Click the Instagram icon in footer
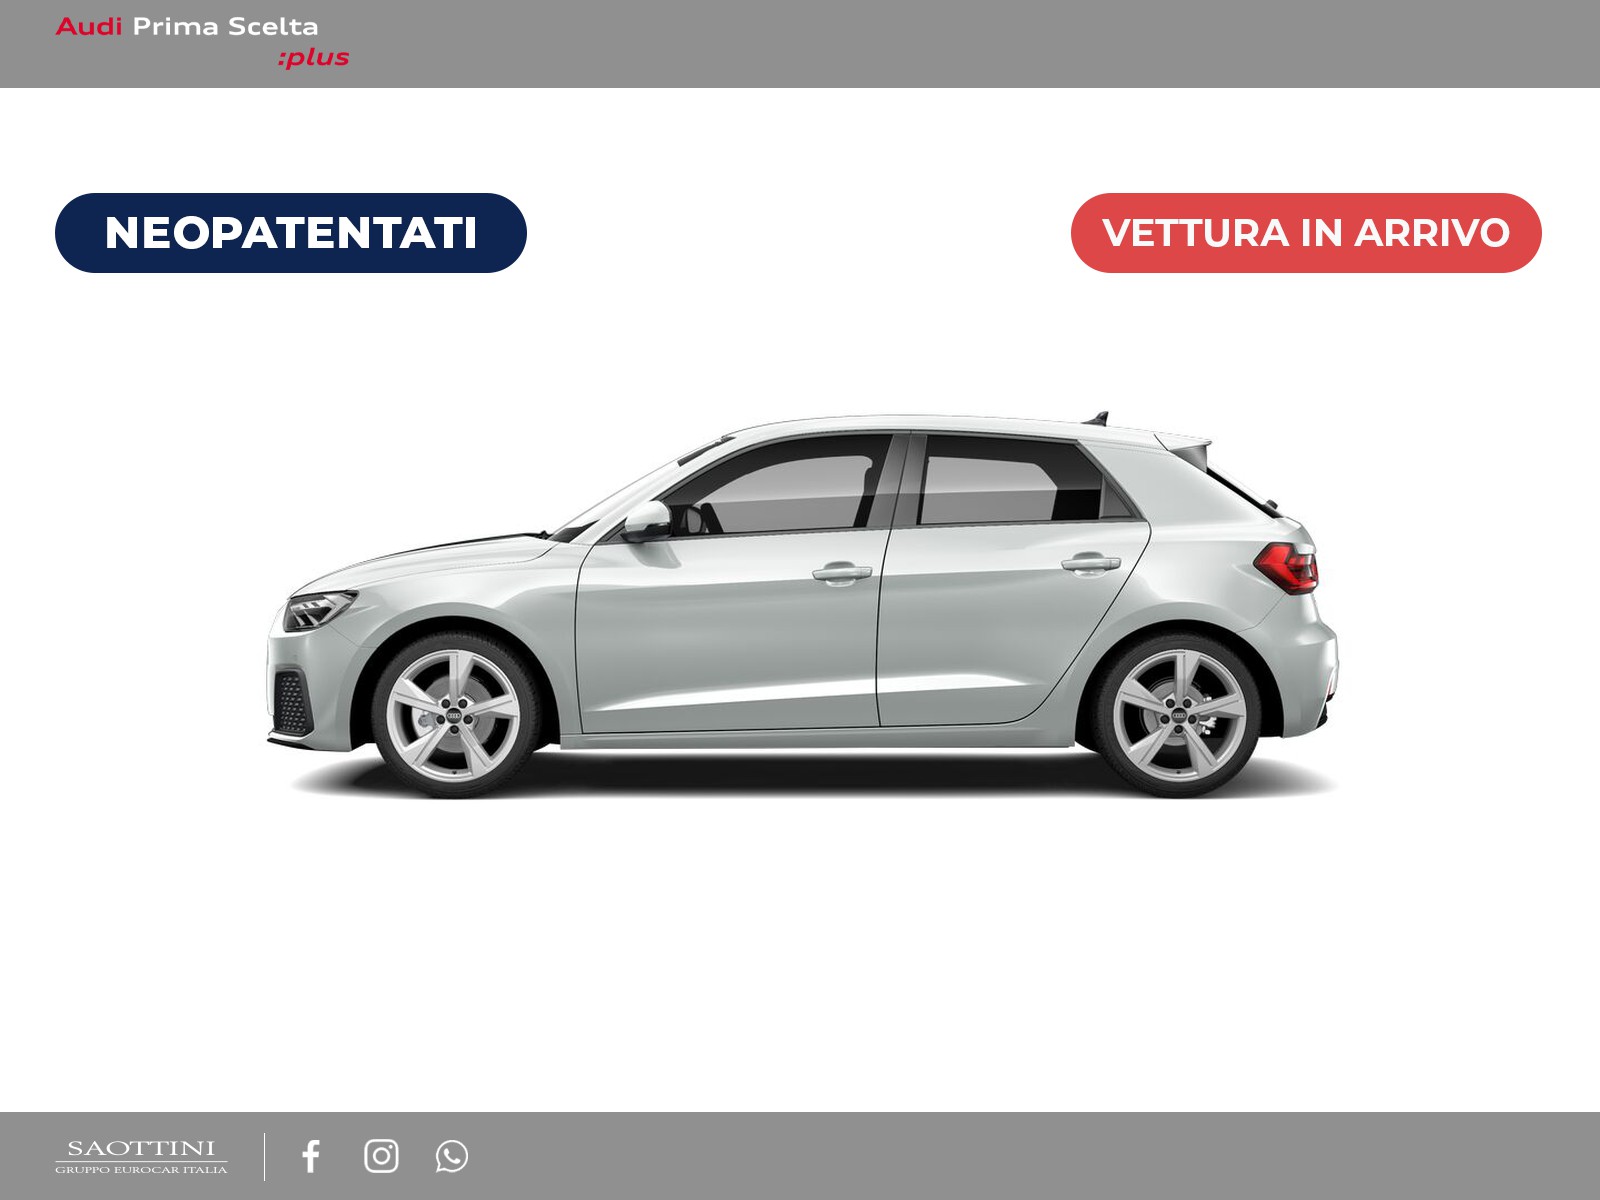The height and width of the screenshot is (1200, 1600). (x=381, y=1156)
